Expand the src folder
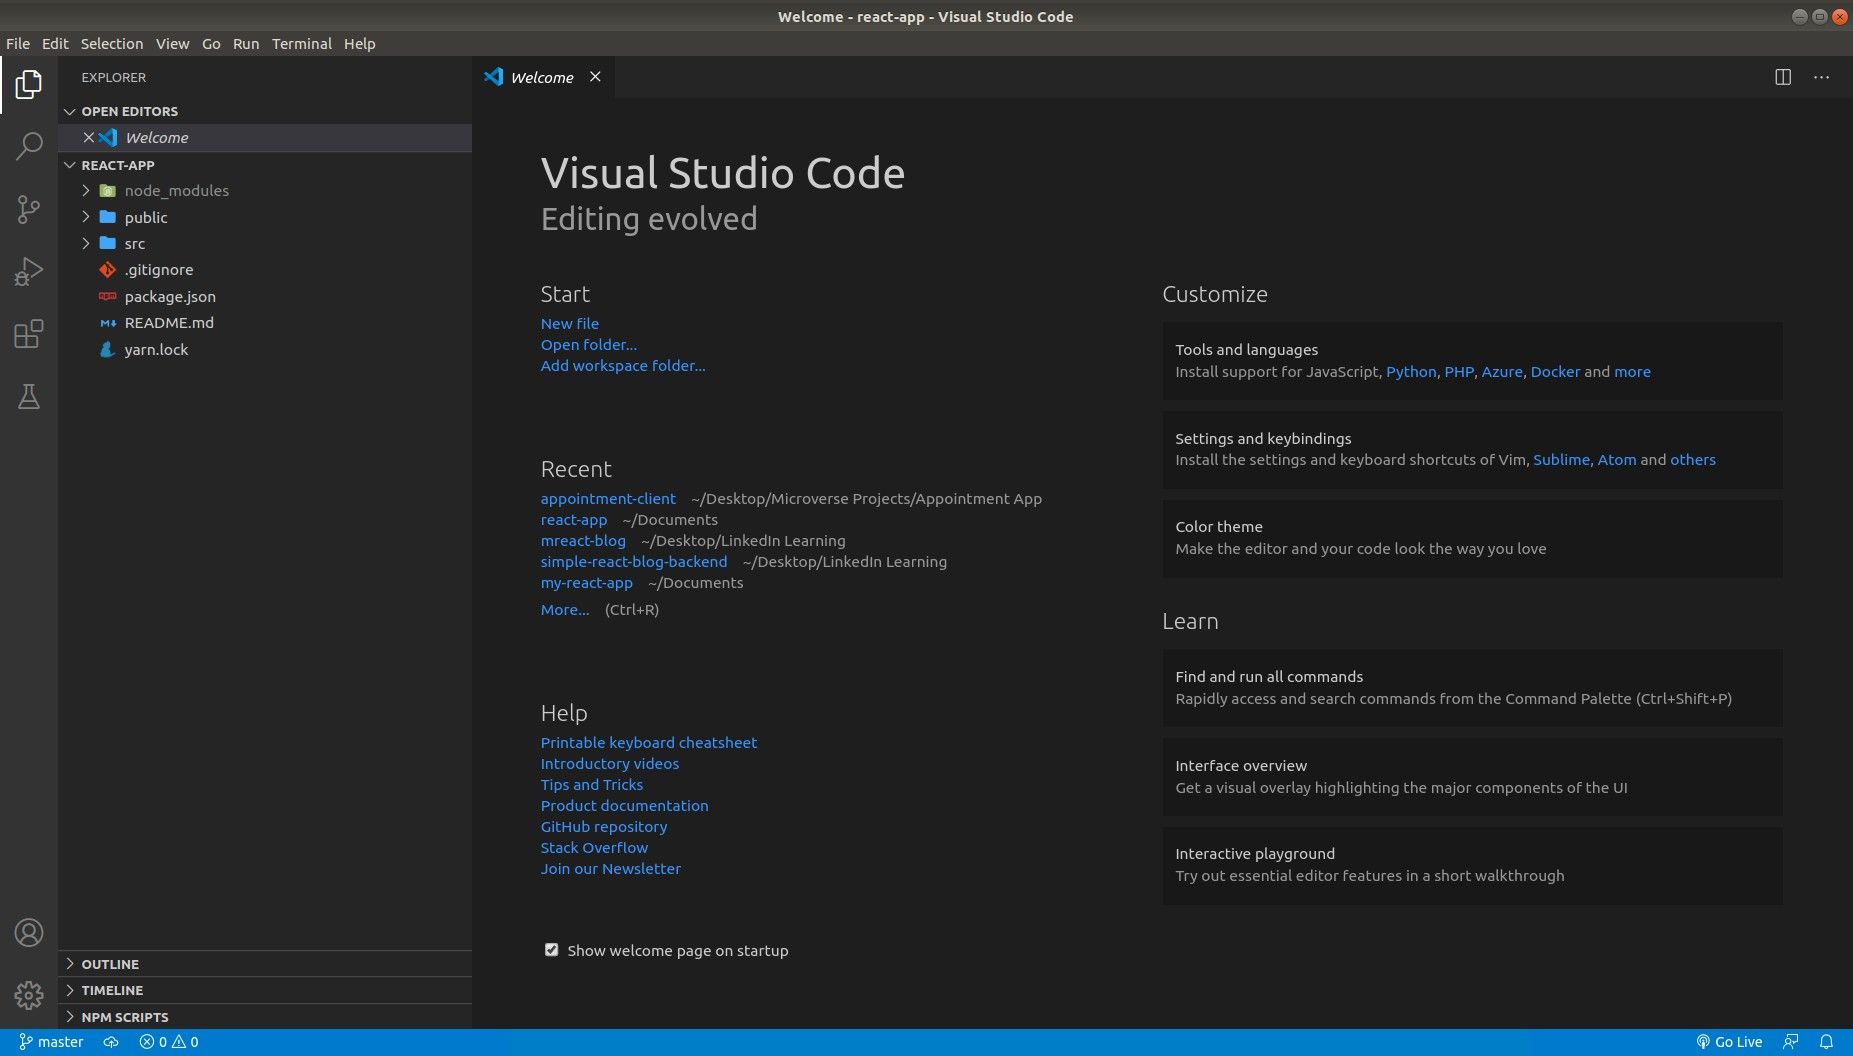Viewport: 1853px width, 1056px height. [x=134, y=243]
